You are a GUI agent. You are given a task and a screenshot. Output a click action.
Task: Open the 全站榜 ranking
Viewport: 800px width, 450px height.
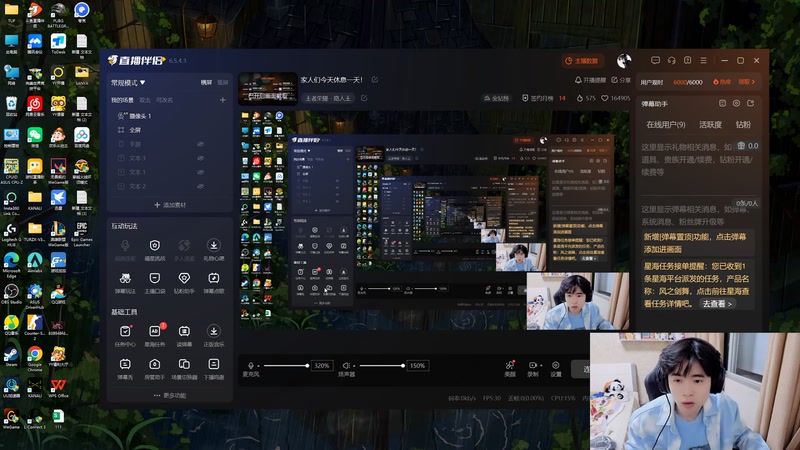click(496, 98)
